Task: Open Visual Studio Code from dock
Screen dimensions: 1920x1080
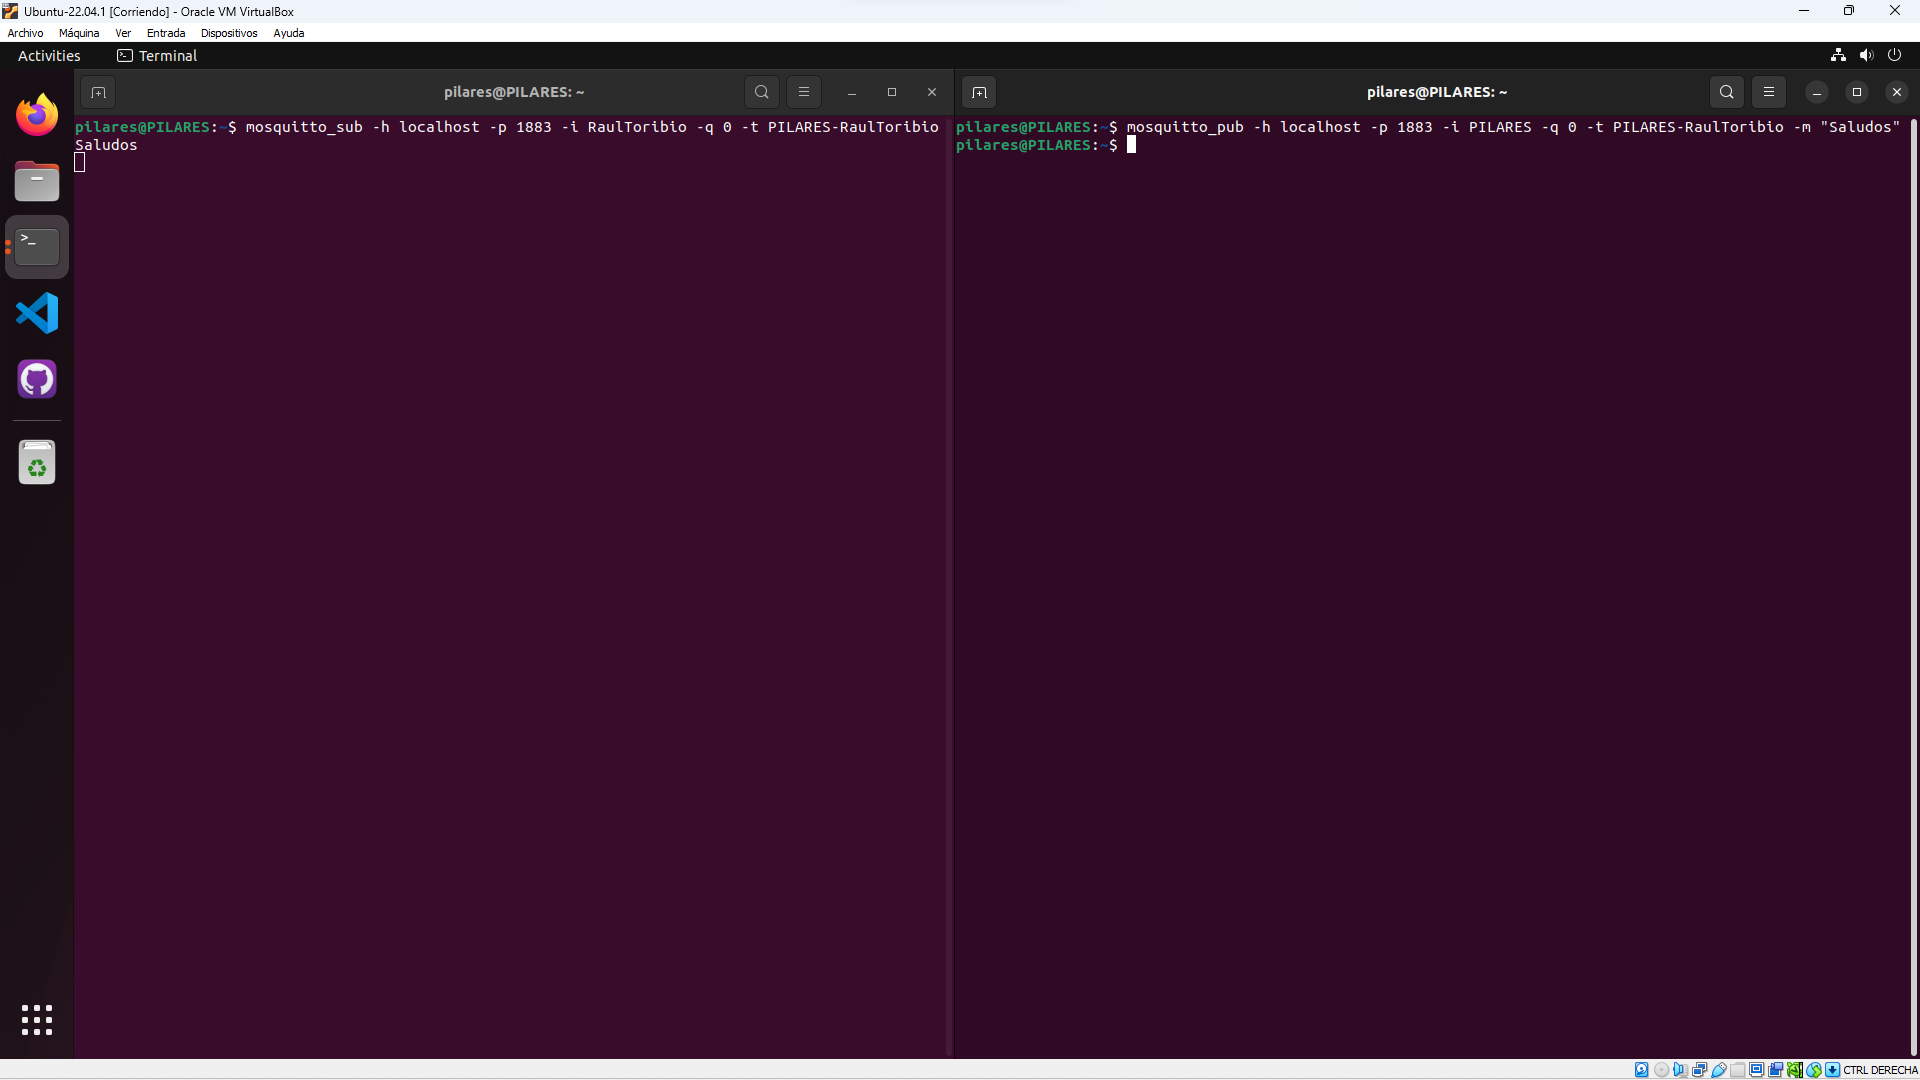Action: [37, 313]
